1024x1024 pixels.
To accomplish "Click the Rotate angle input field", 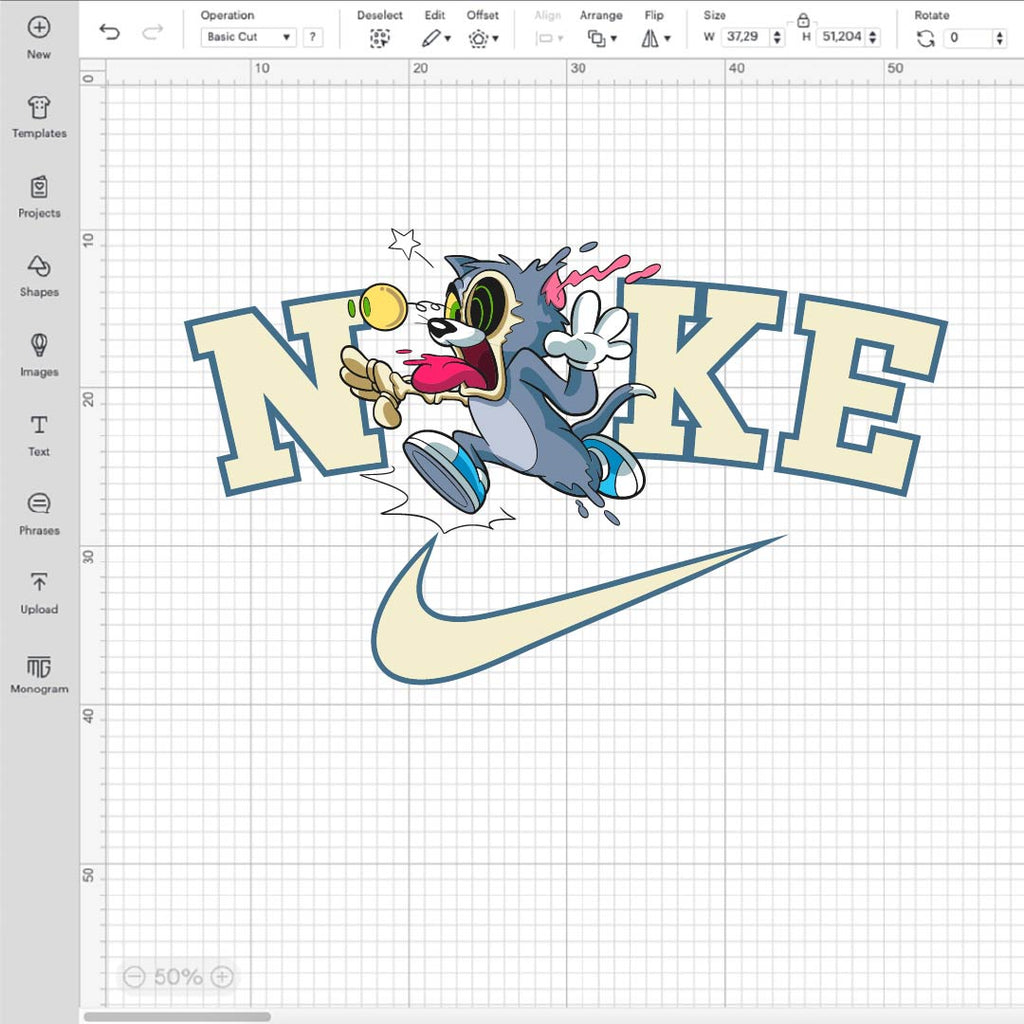I will click(x=968, y=38).
